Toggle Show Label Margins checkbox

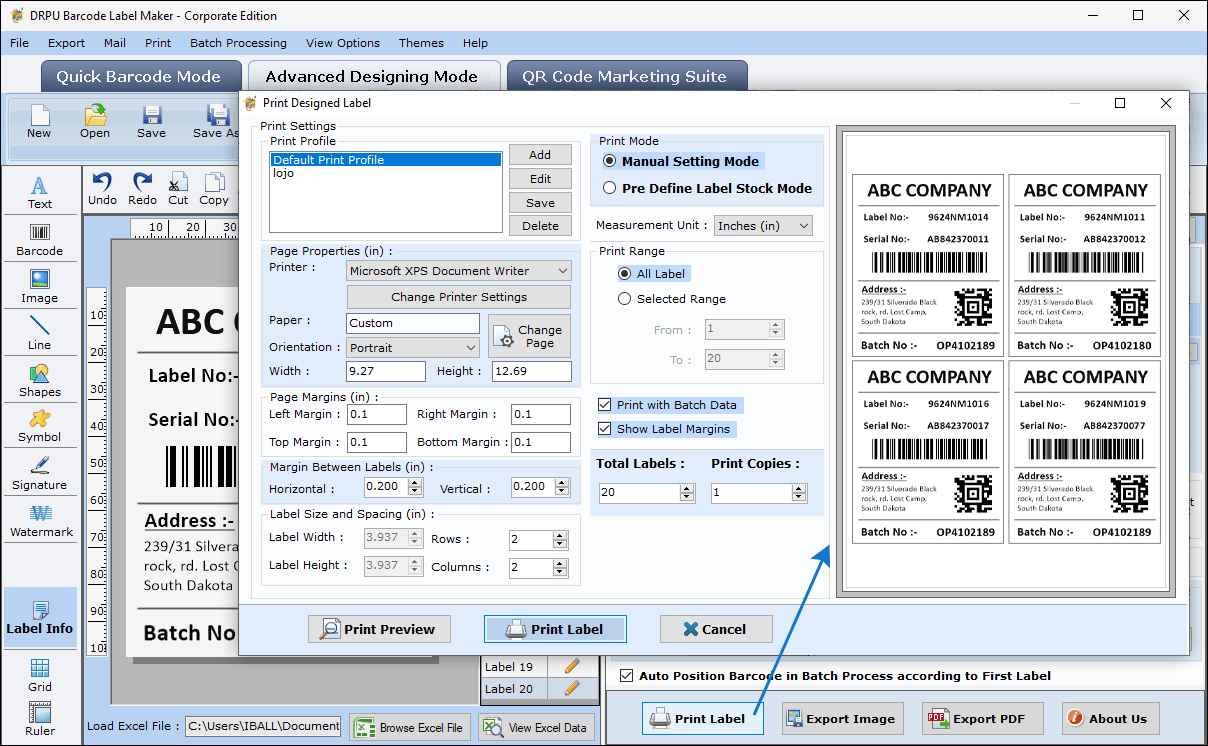tap(604, 429)
